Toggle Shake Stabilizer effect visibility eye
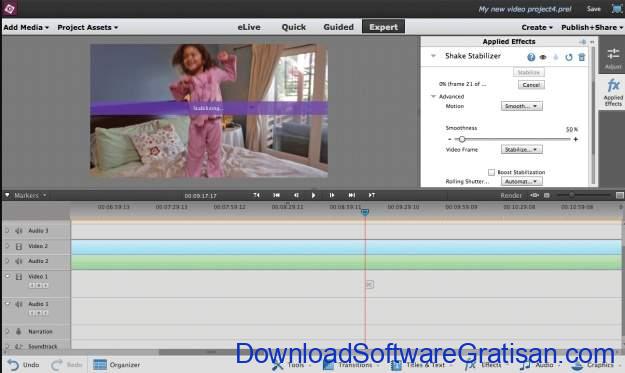 coord(543,57)
